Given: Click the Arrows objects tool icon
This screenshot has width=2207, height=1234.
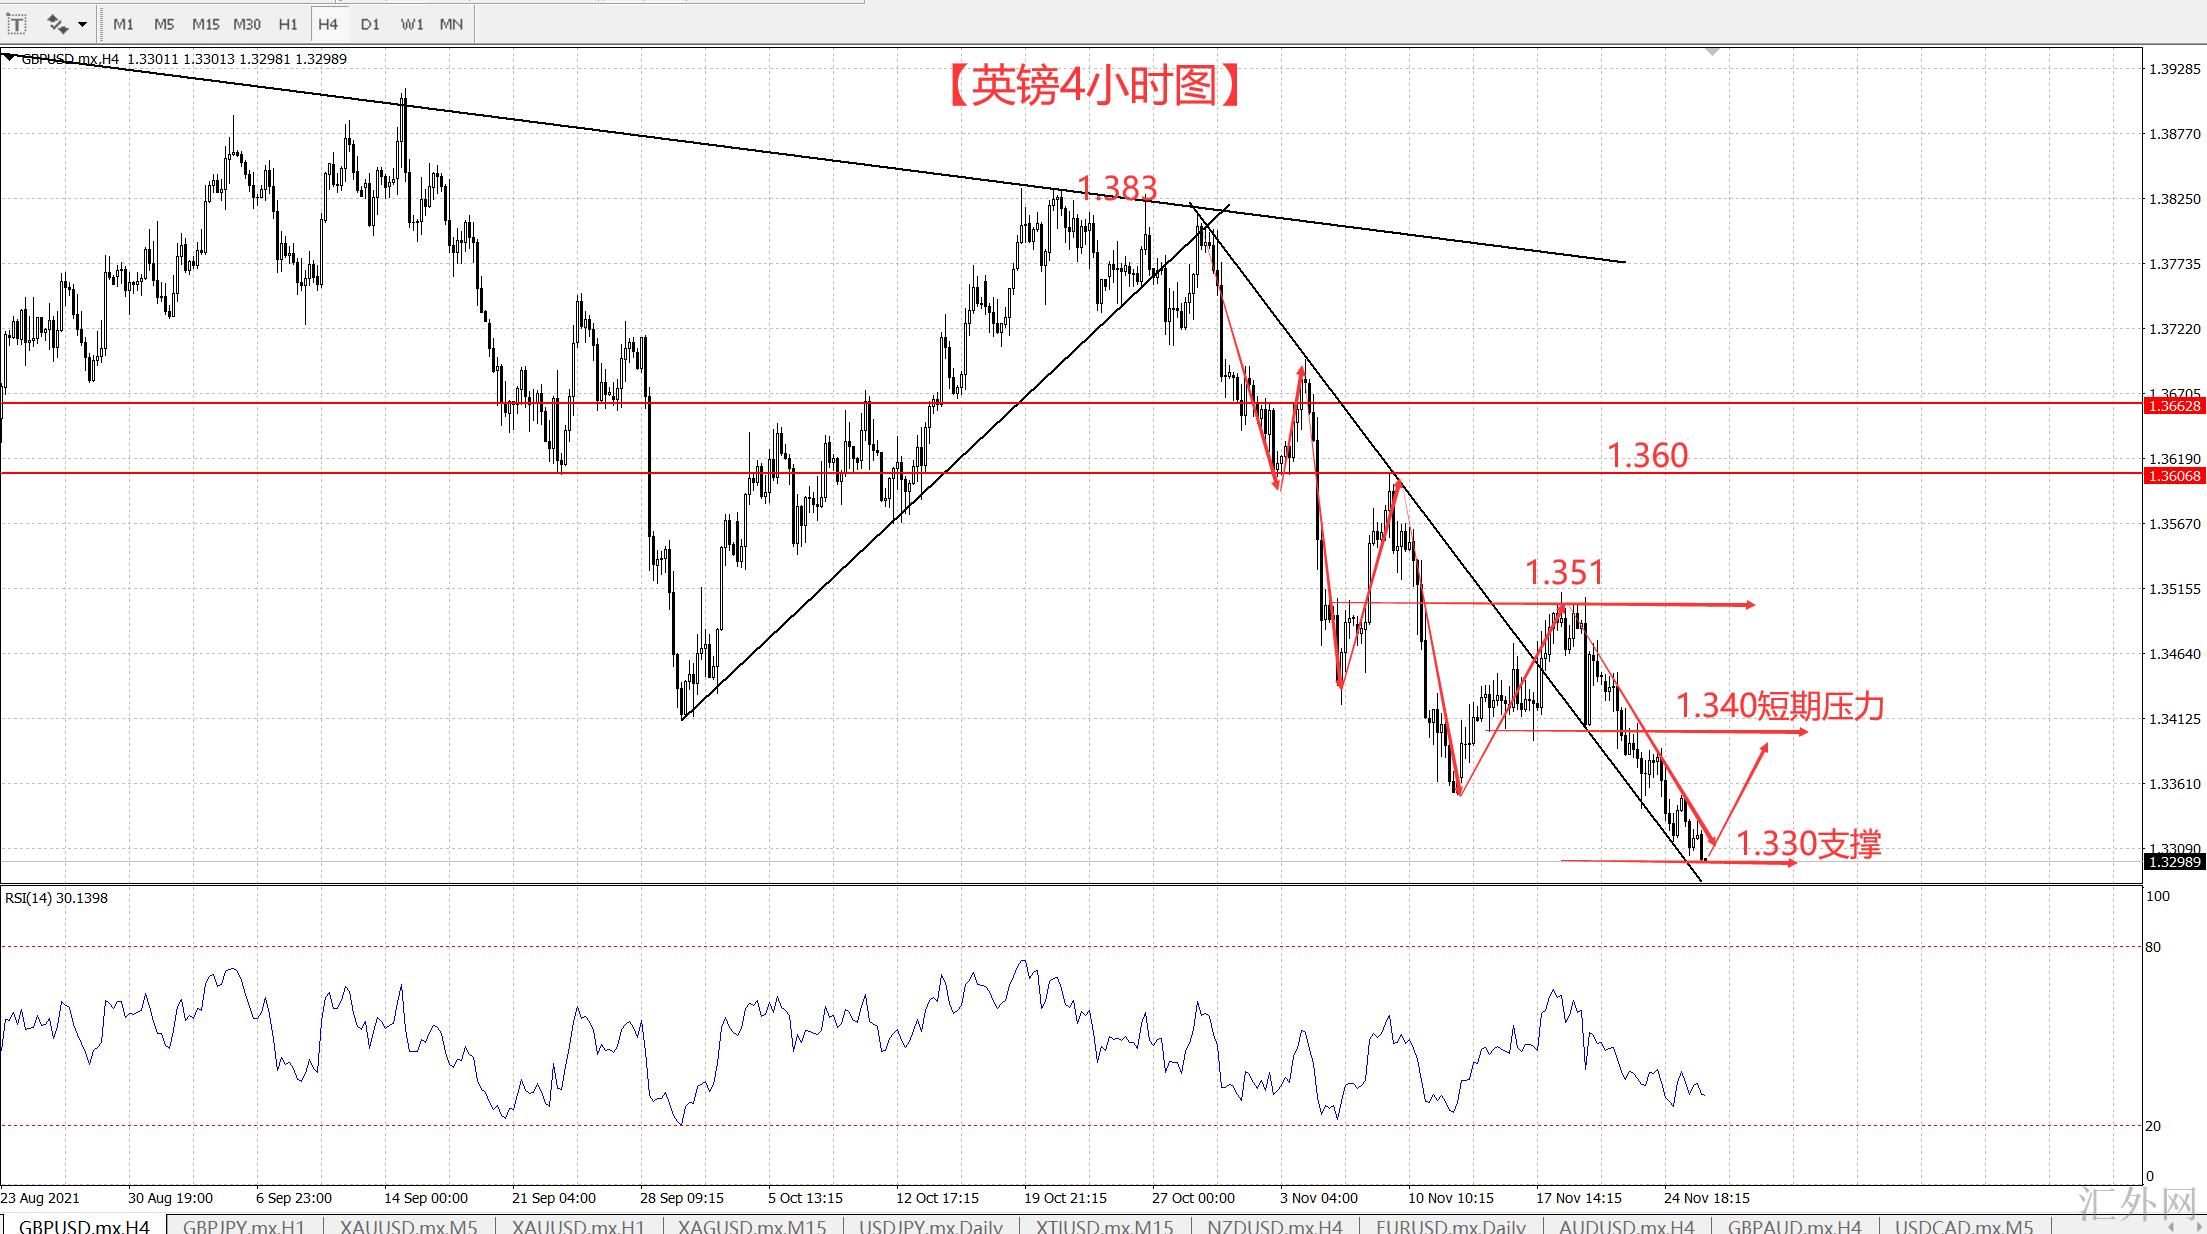Looking at the screenshot, I should click(57, 24).
